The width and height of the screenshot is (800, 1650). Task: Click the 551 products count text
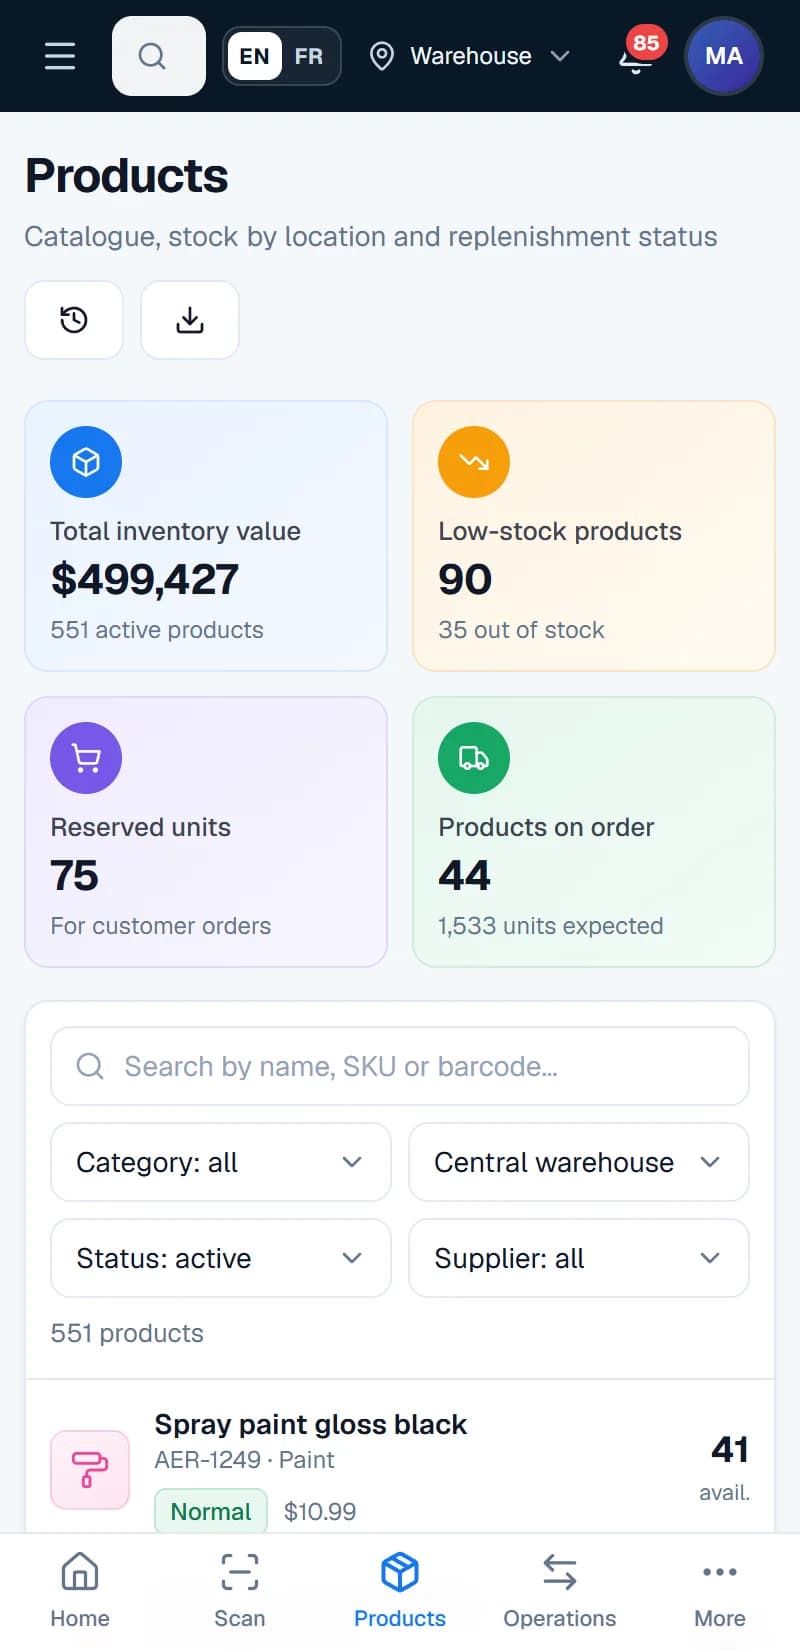127,1333
